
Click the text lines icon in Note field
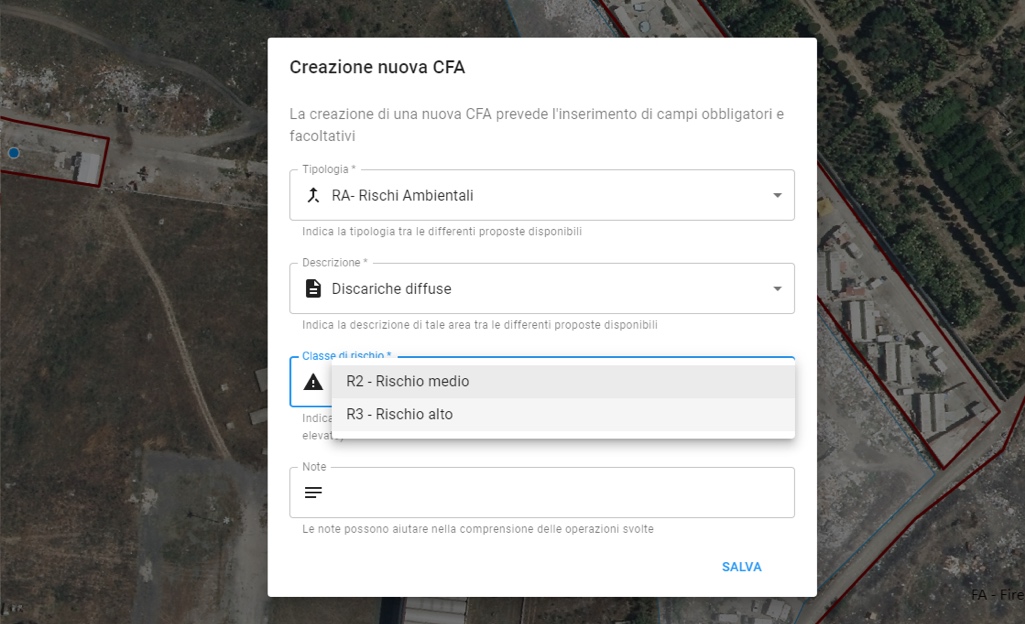coord(313,492)
